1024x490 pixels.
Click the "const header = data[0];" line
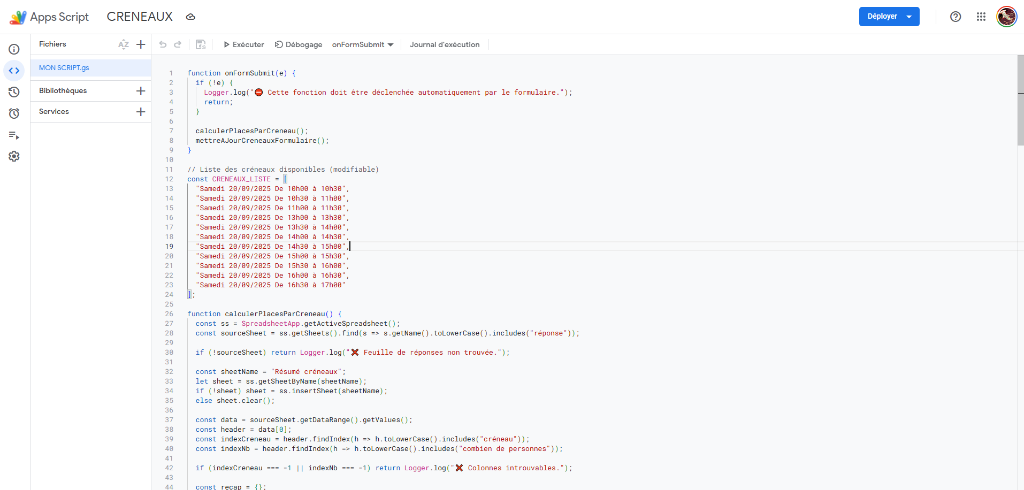pyautogui.click(x=245, y=429)
